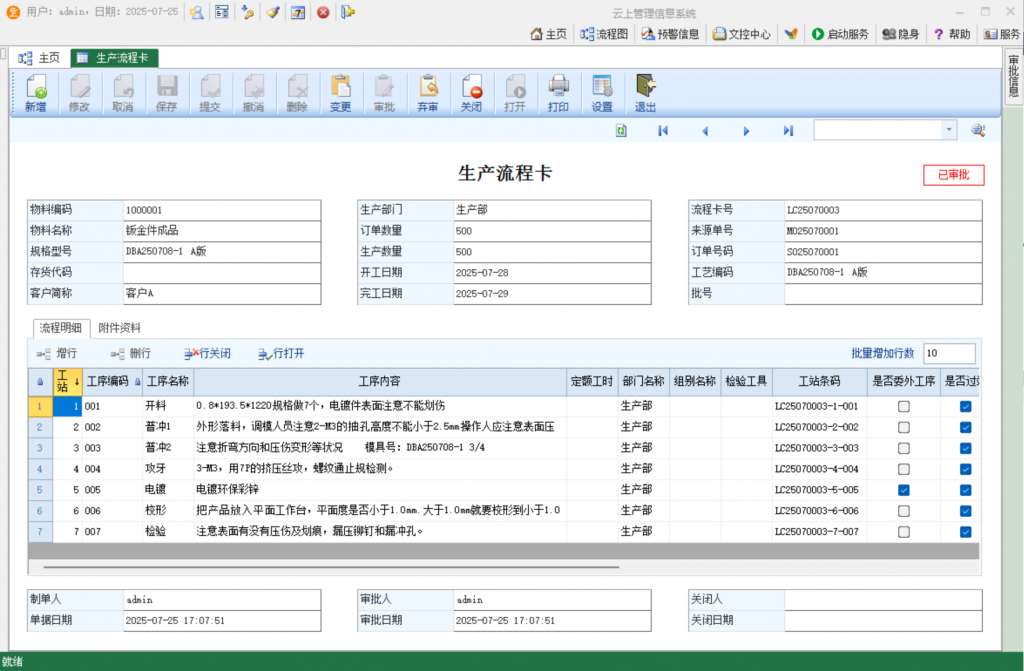
Task: Click the 提交 (Submit) toolbar icon
Action: (x=210, y=93)
